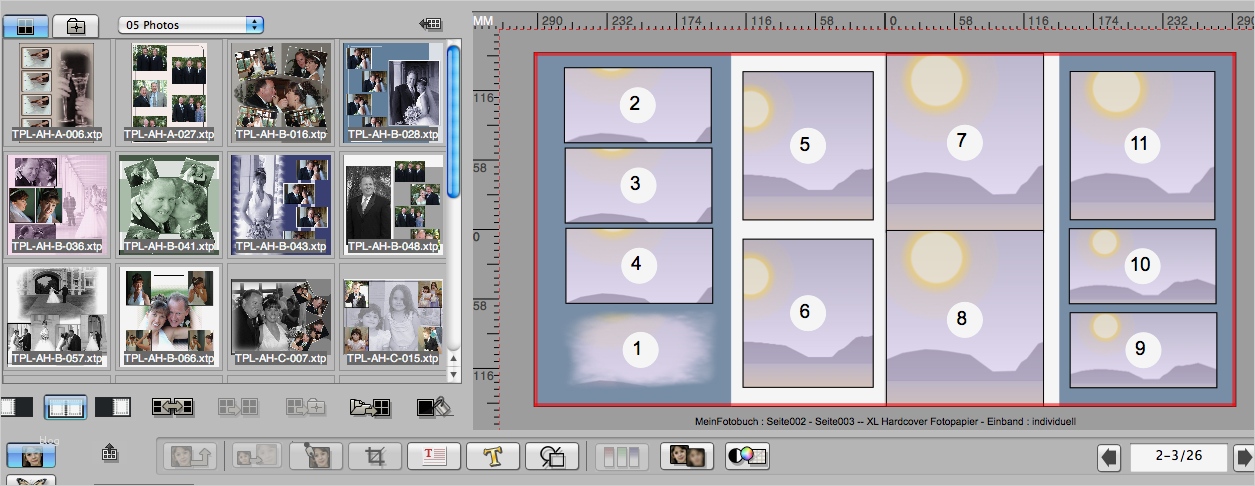1255x486 pixels.
Task: Select photo placeholder 3
Action: (638, 185)
